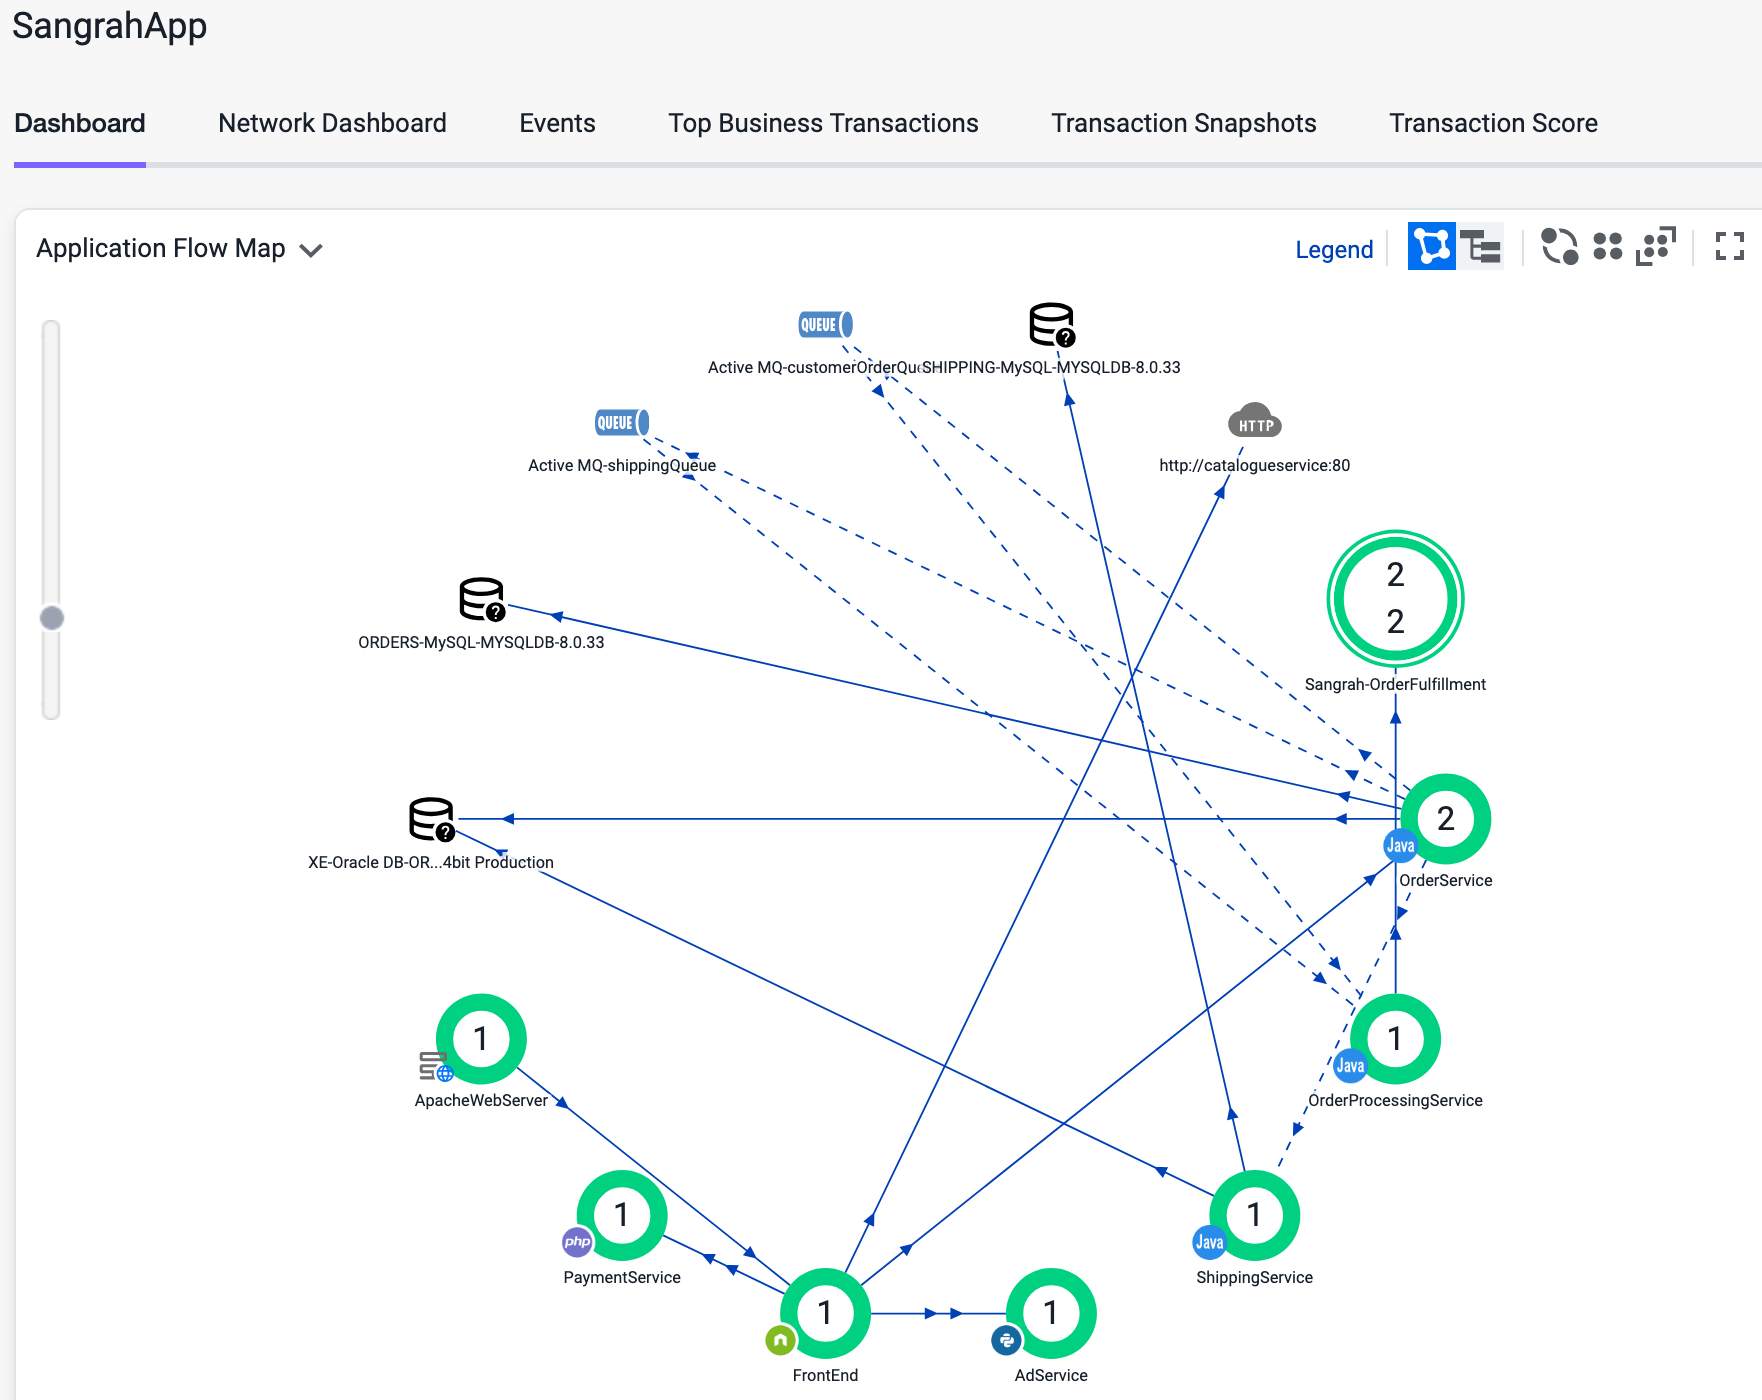Click the Active MQ-shippingQueue label
1762x1400 pixels.
pos(622,465)
